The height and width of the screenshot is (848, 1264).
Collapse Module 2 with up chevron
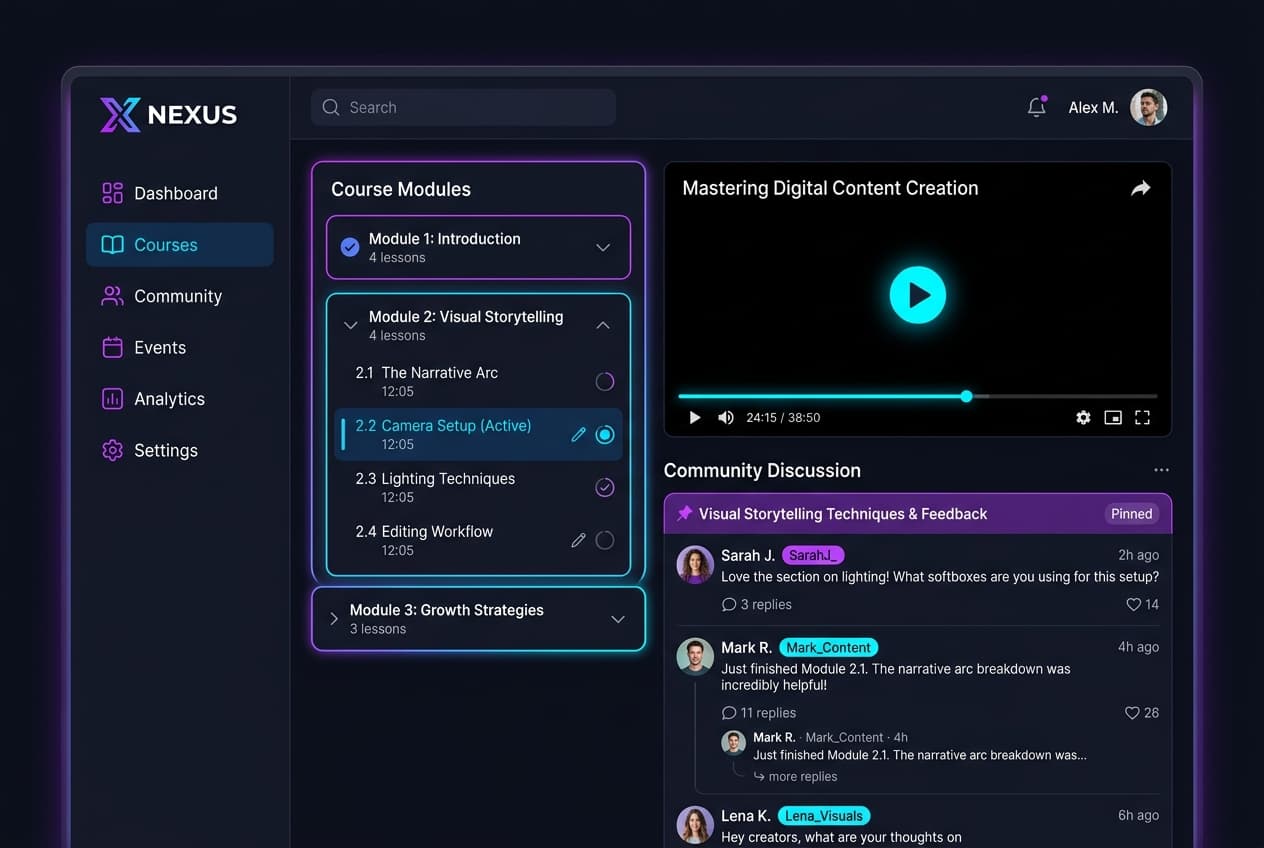[x=603, y=325]
